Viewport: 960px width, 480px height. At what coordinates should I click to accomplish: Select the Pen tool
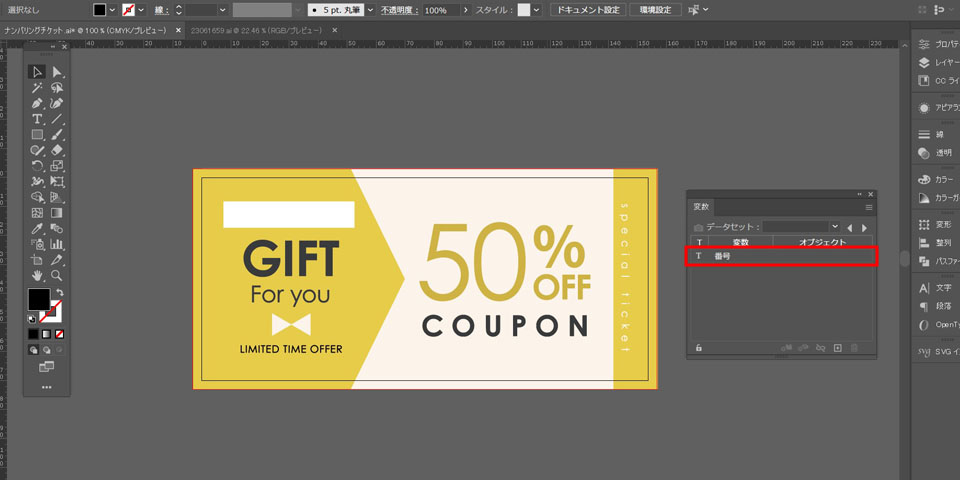click(x=37, y=103)
